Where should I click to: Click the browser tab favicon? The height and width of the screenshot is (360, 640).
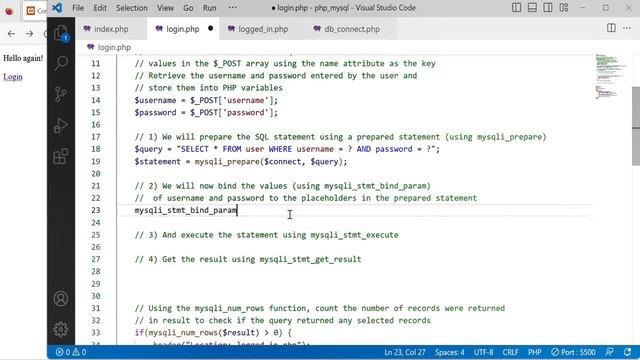pos(31,11)
